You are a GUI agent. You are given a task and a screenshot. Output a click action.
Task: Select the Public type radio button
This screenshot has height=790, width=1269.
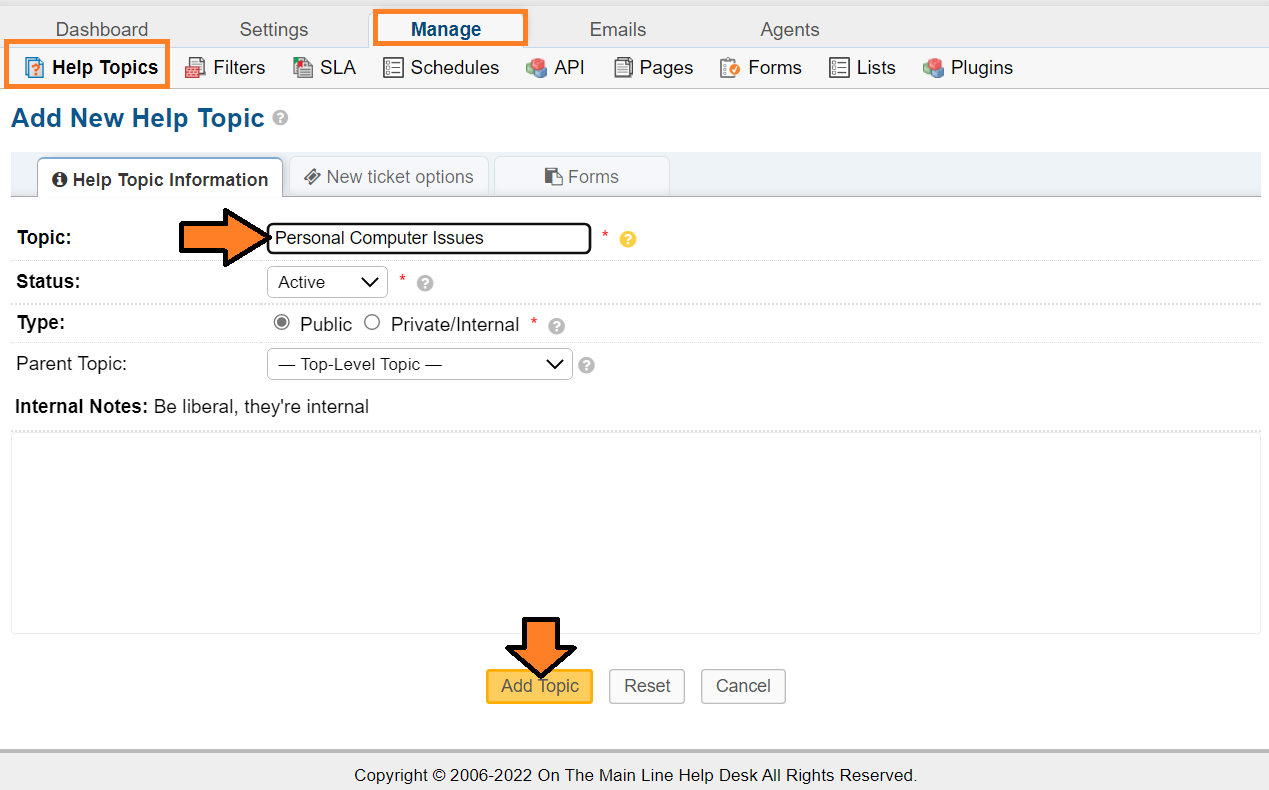281,323
